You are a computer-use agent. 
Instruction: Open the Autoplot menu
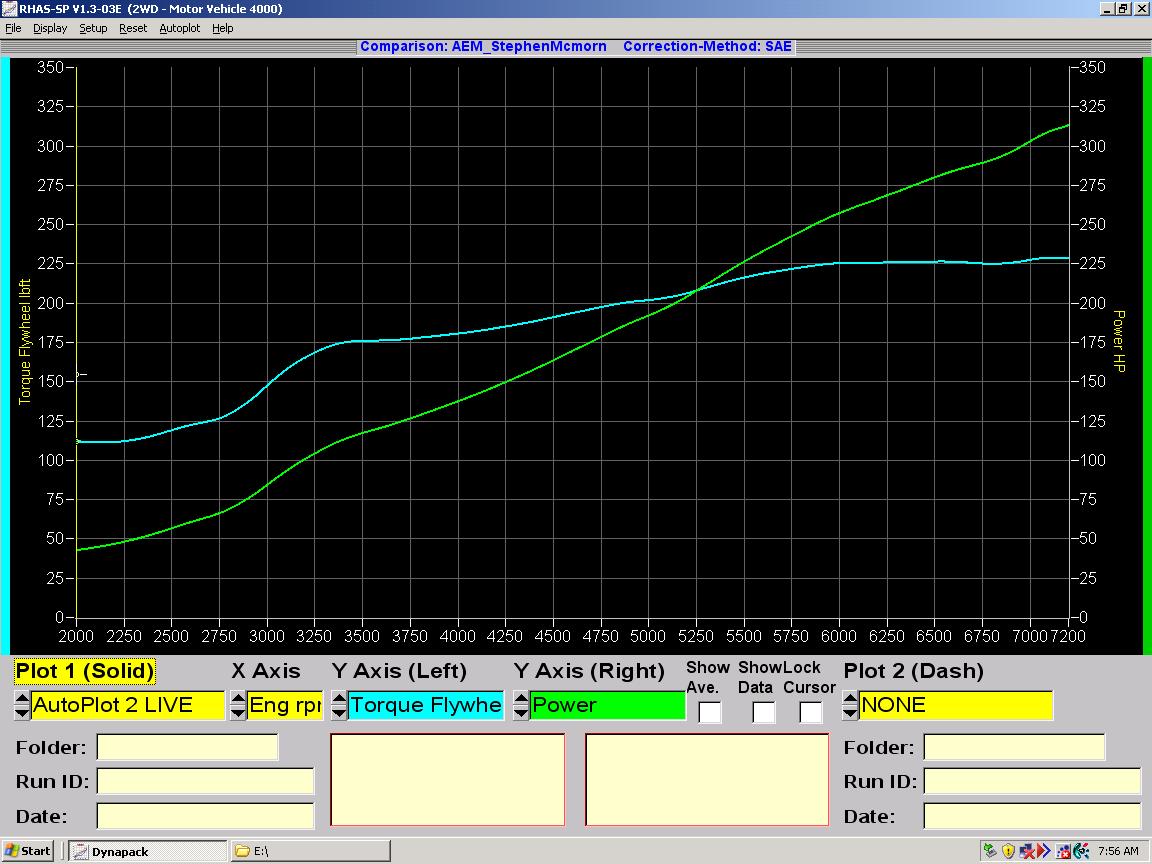[180, 28]
